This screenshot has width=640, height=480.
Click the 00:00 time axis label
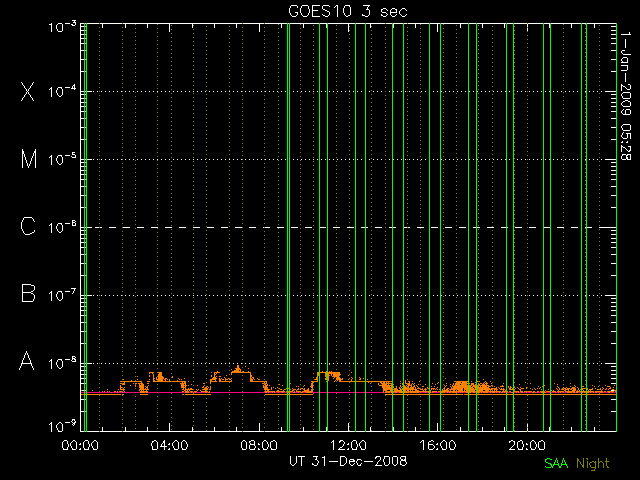click(x=80, y=444)
